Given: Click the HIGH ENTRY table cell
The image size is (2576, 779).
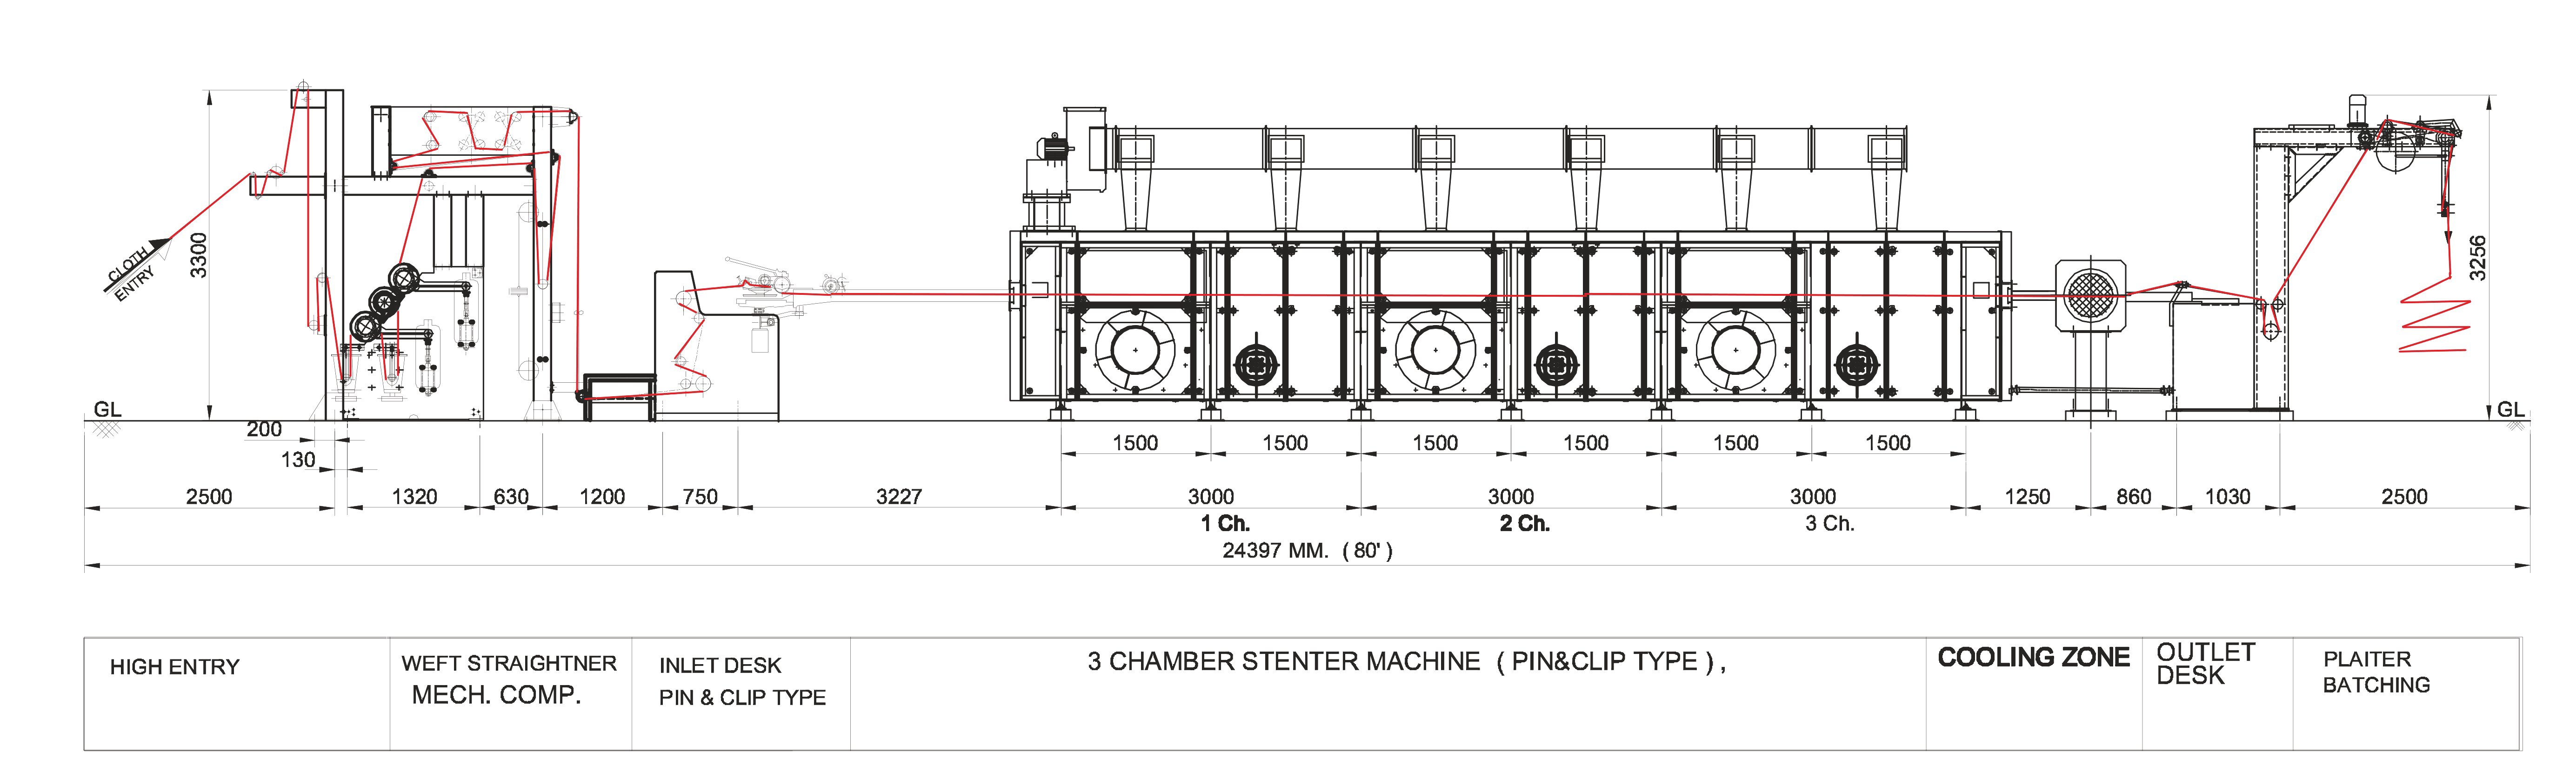Looking at the screenshot, I should 175,667.
